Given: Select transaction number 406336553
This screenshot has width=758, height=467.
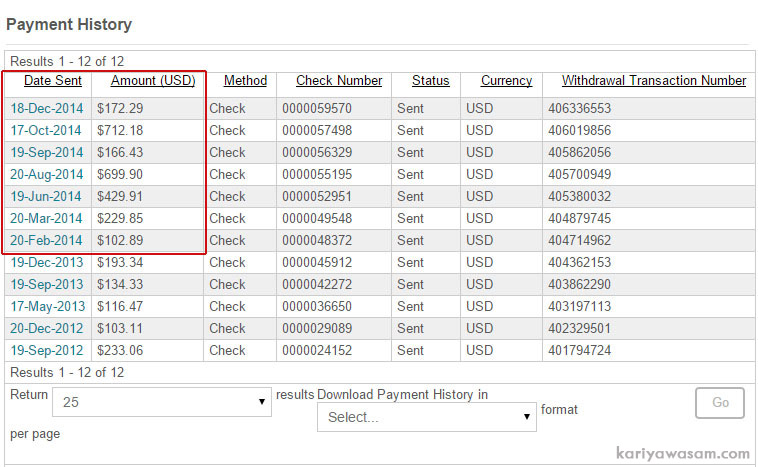Looking at the screenshot, I should click(x=580, y=108).
